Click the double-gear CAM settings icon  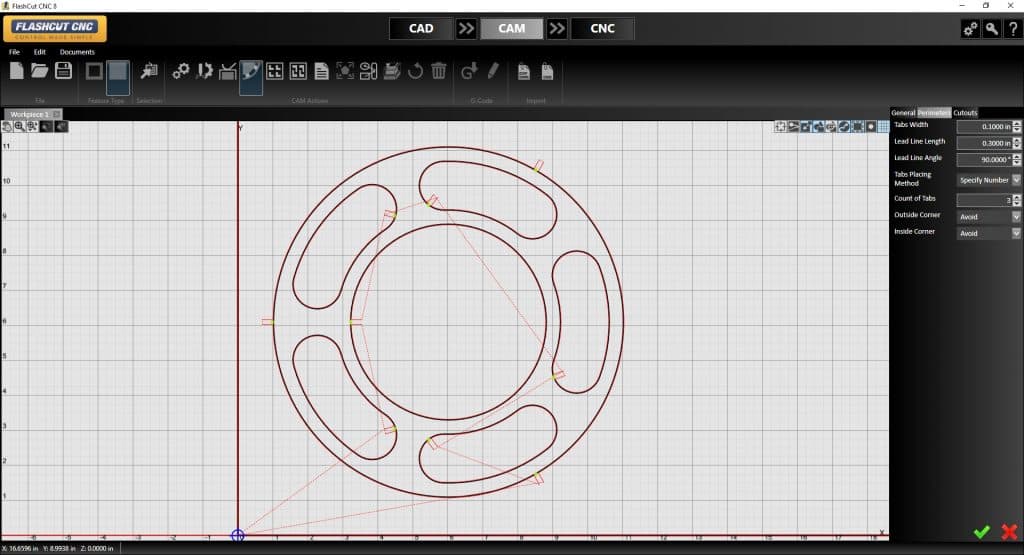click(181, 71)
